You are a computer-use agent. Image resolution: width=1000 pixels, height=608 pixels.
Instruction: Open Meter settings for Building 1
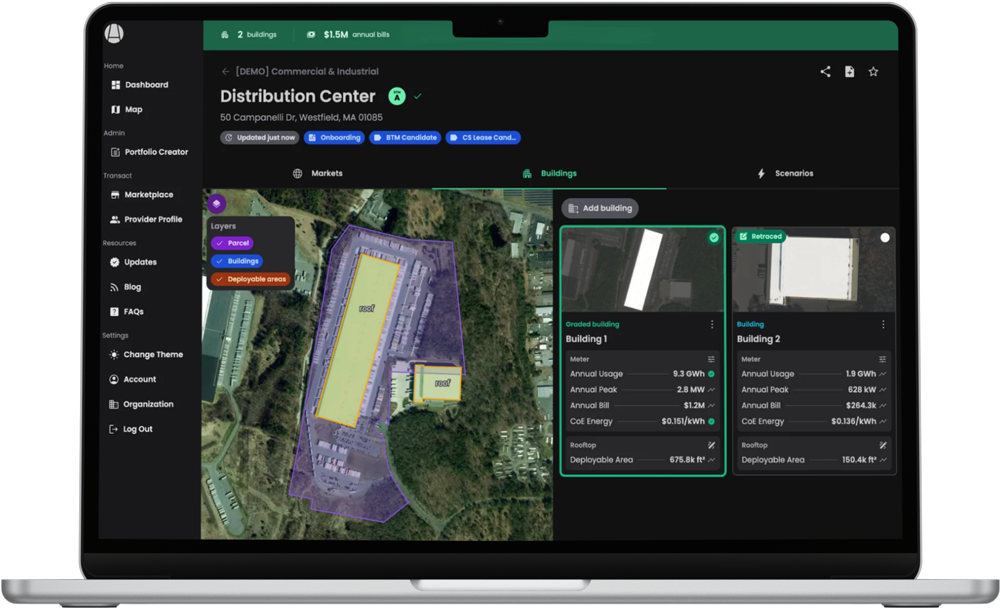[x=711, y=359]
